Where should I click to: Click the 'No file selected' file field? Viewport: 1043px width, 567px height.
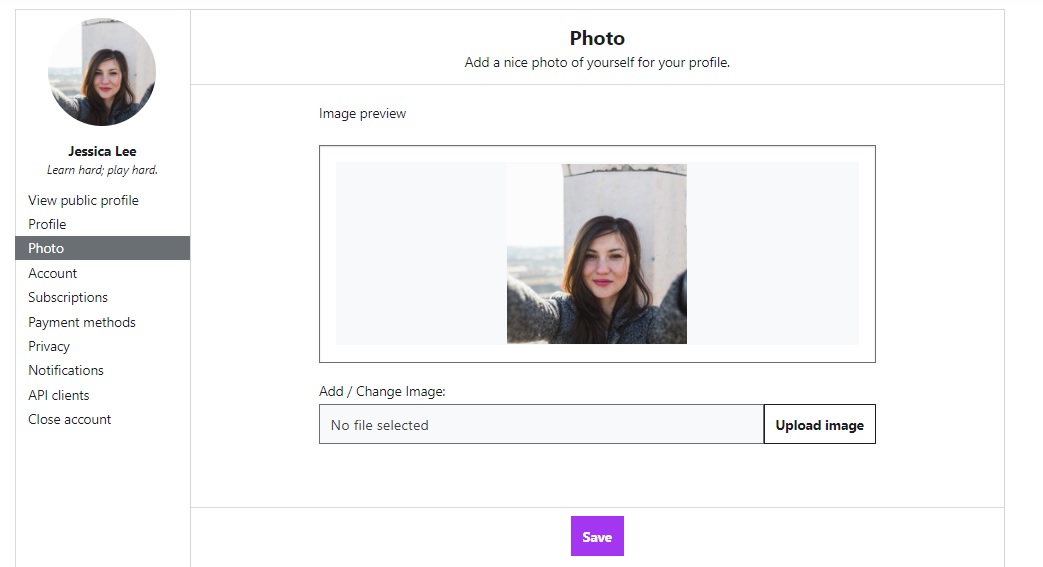click(540, 424)
